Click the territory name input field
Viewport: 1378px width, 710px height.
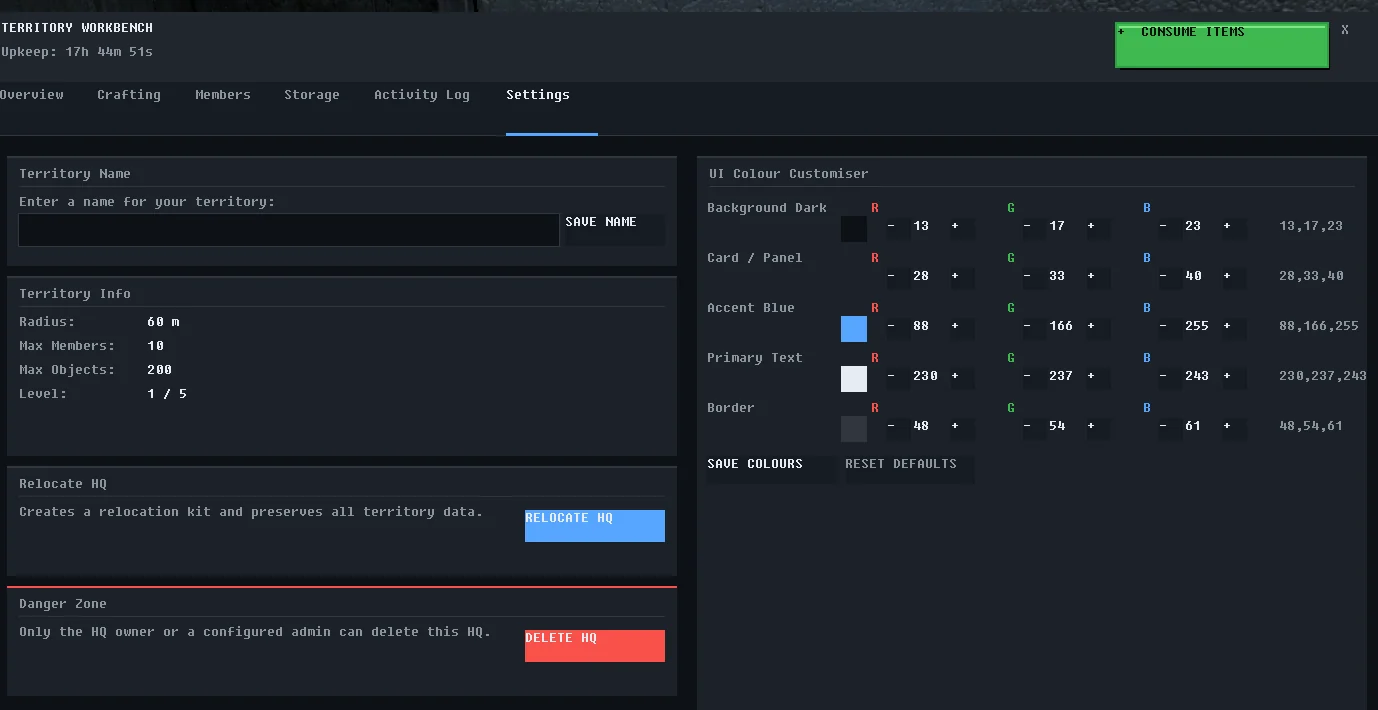(x=289, y=230)
